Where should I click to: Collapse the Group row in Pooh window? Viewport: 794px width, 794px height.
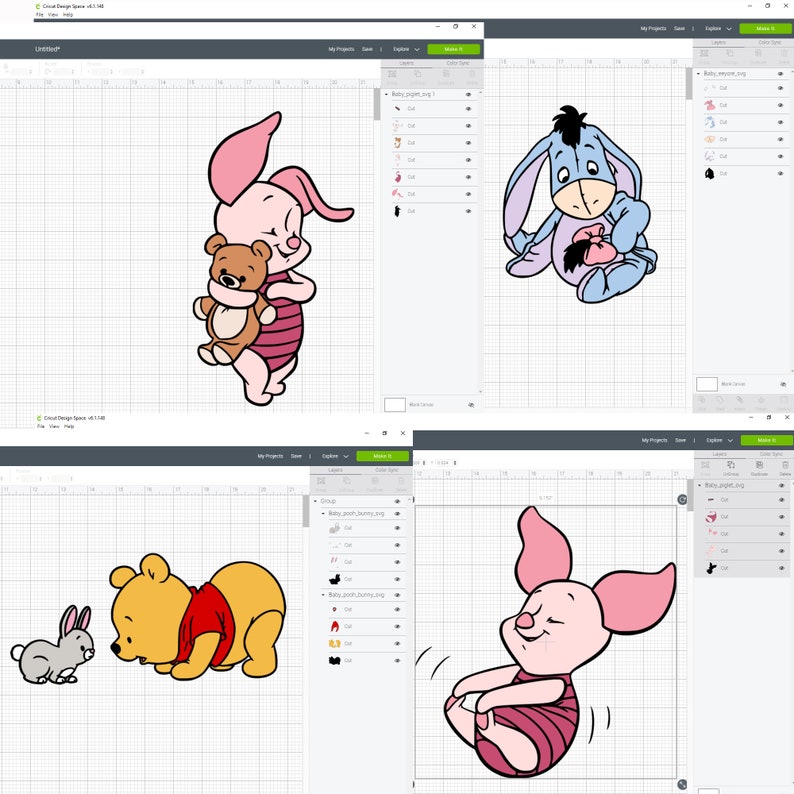click(315, 501)
